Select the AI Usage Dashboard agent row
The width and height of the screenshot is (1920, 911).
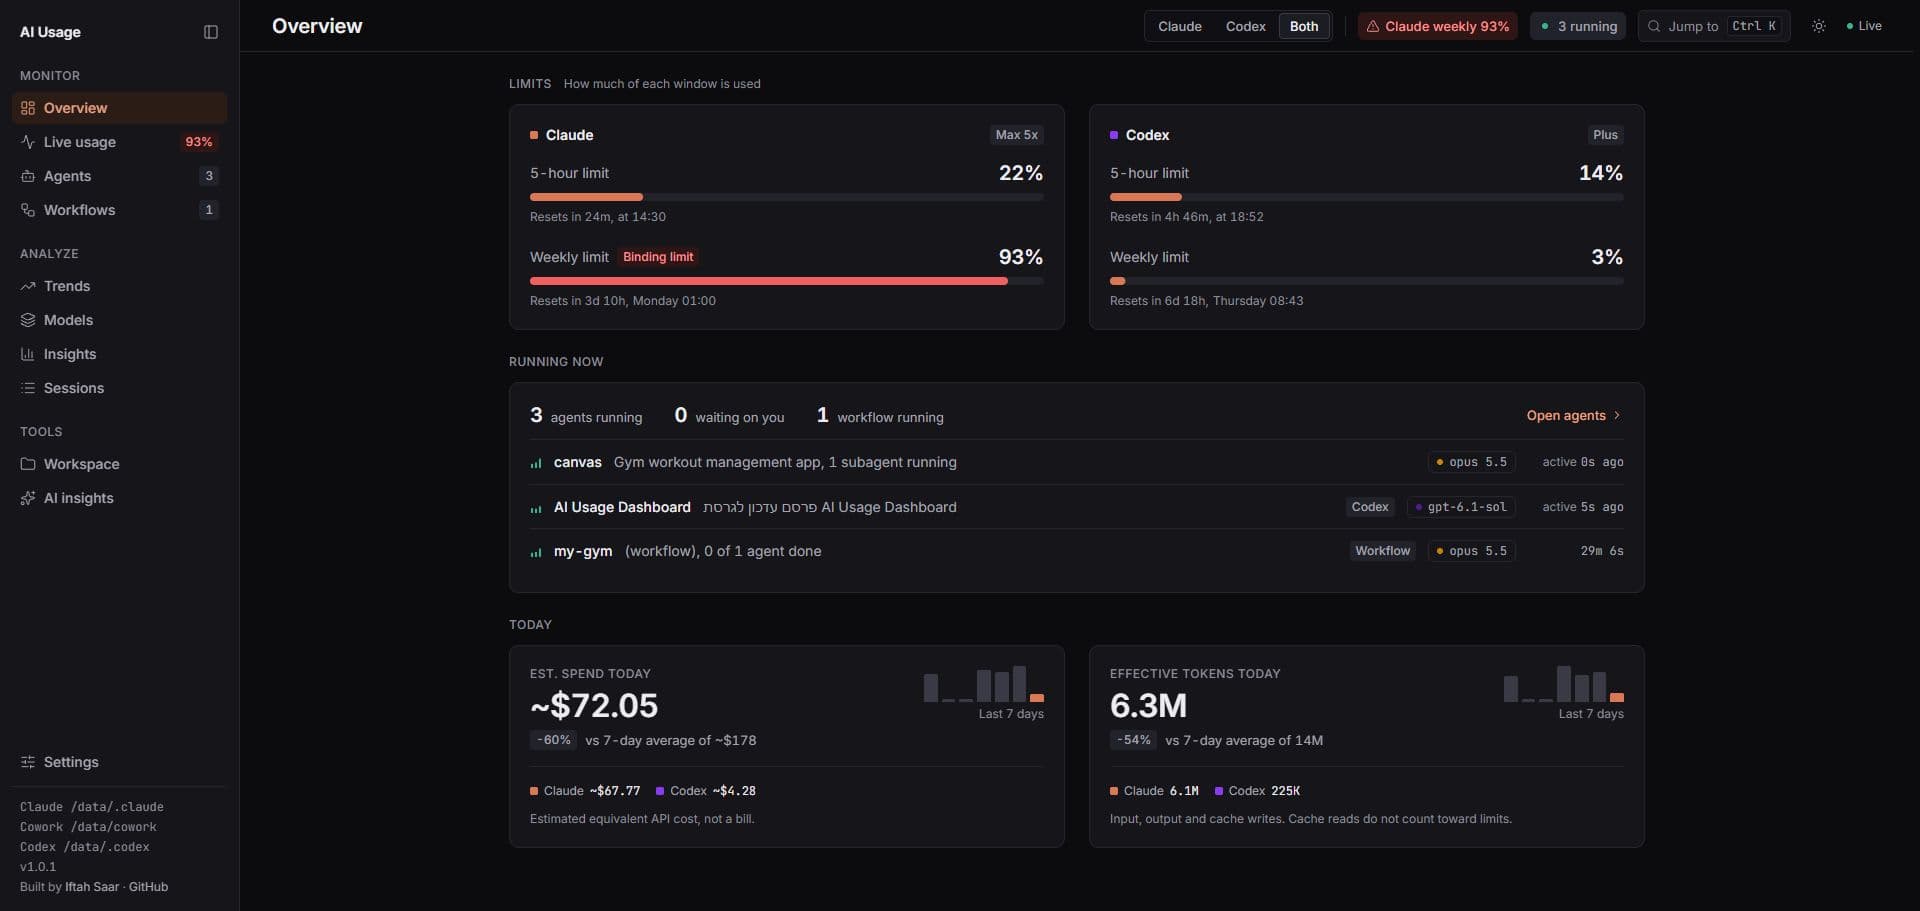(x=1076, y=507)
